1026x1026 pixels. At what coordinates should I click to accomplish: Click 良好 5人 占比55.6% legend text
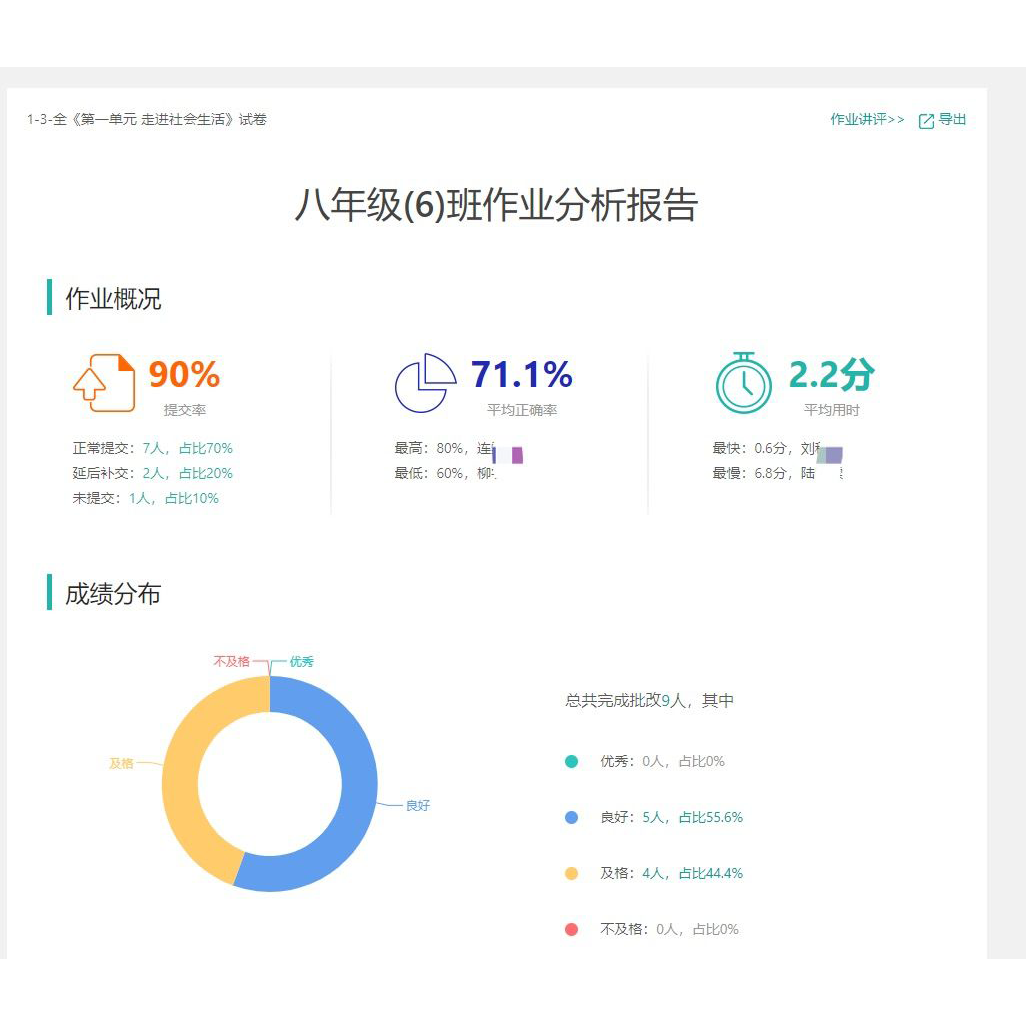(x=671, y=818)
